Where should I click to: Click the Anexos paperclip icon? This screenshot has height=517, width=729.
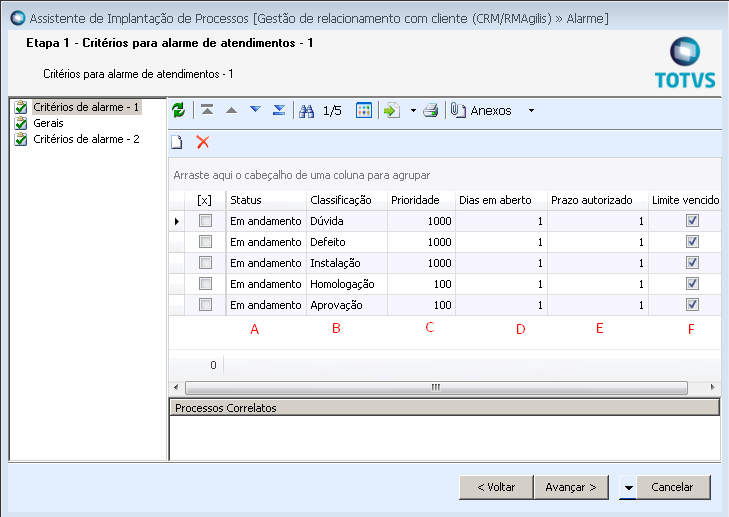(x=458, y=111)
